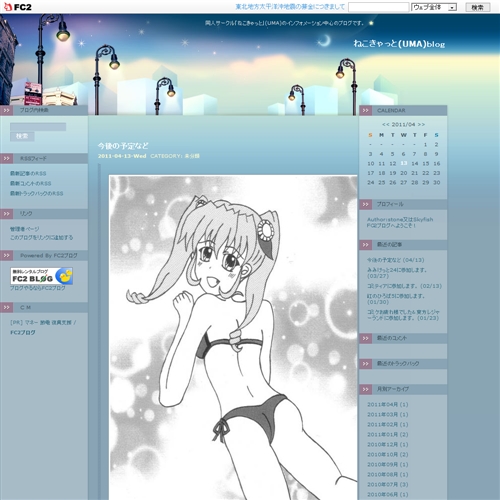
Task: Click calendar date 30
Action: [x=437, y=182]
